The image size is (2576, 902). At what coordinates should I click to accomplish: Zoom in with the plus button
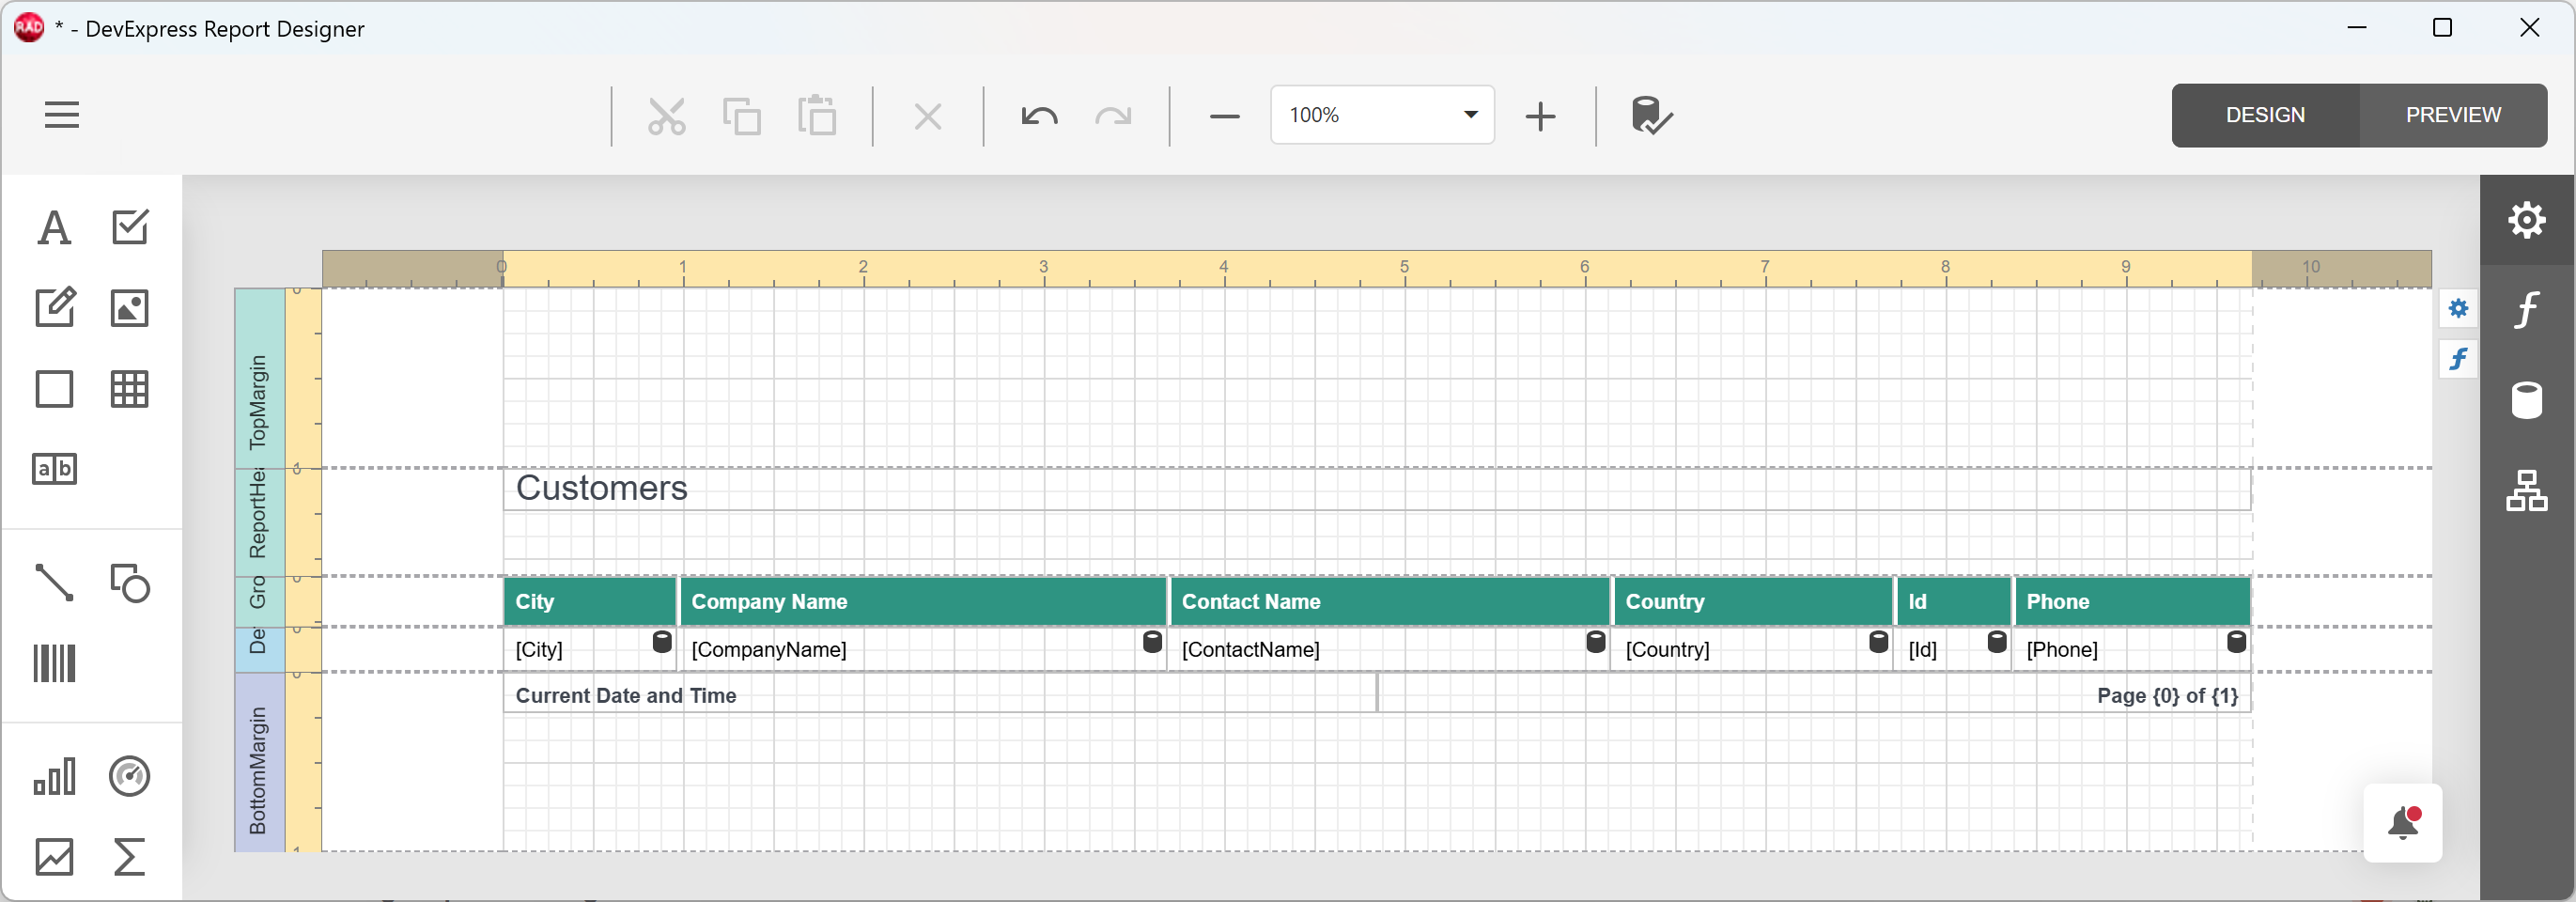(x=1540, y=116)
